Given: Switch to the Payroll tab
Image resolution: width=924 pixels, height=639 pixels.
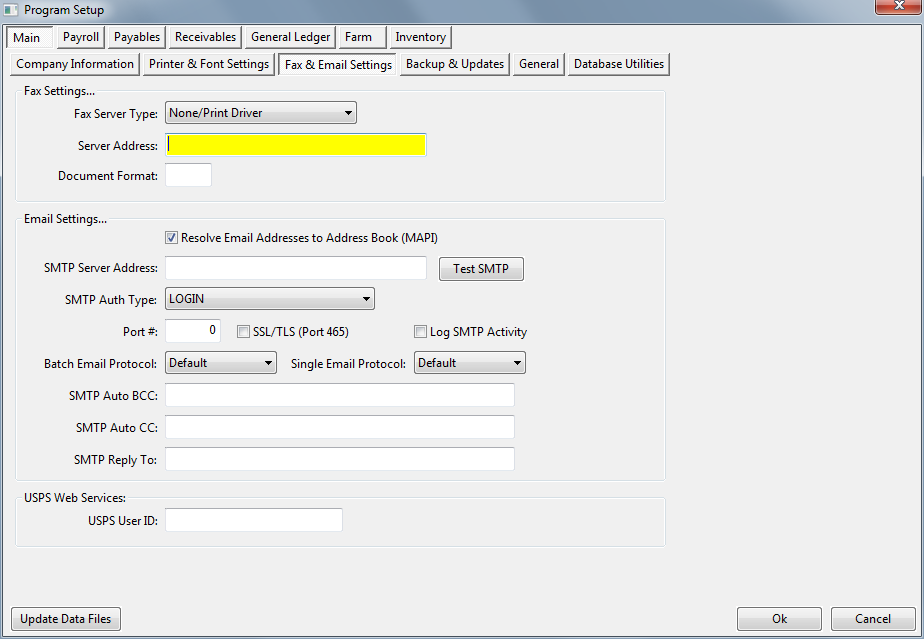Looking at the screenshot, I should coord(81,37).
